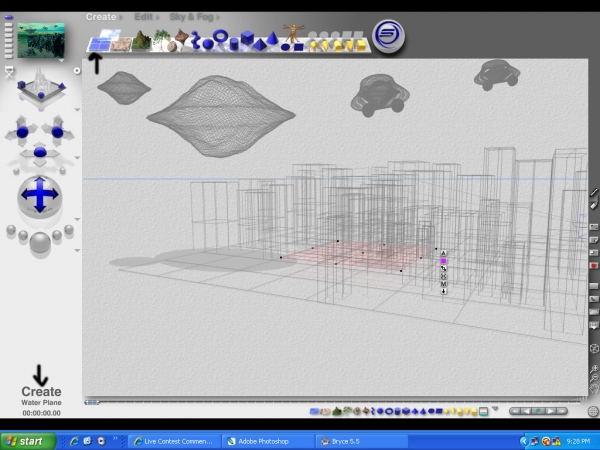Click the large Render sphere button
Screen dimensions: 600x450
(x=40, y=242)
